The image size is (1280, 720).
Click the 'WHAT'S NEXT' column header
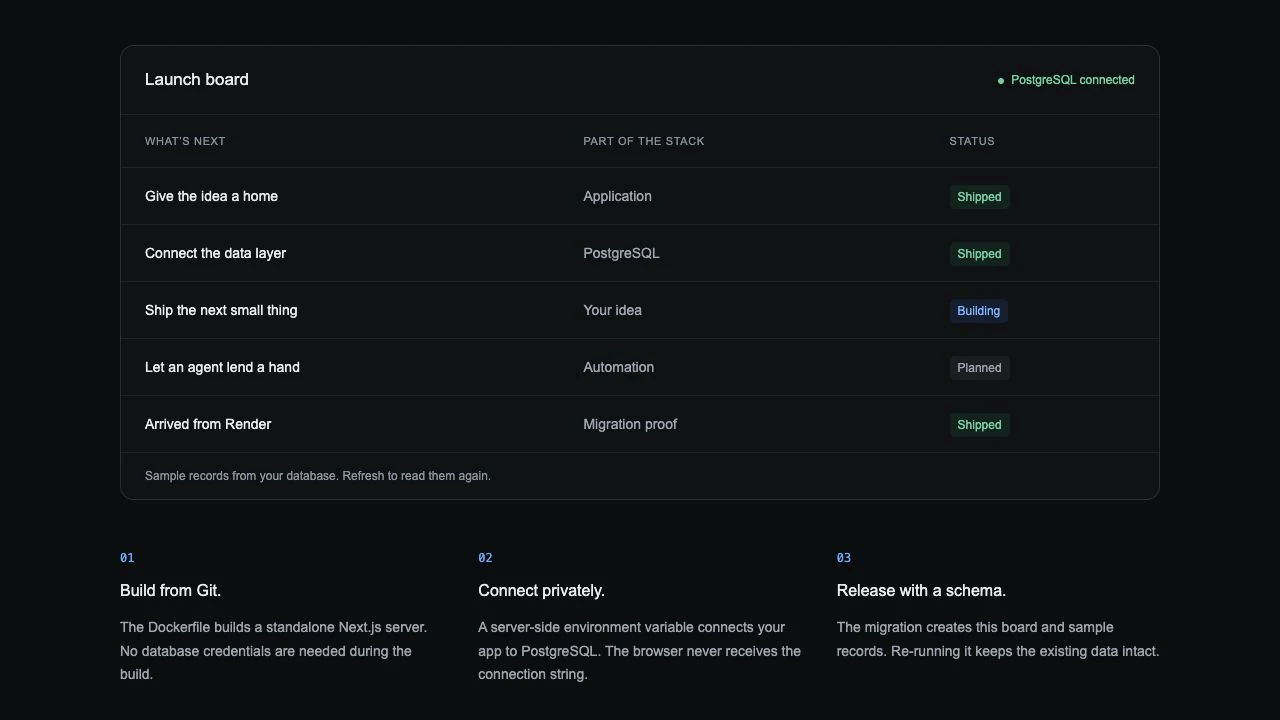(185, 141)
